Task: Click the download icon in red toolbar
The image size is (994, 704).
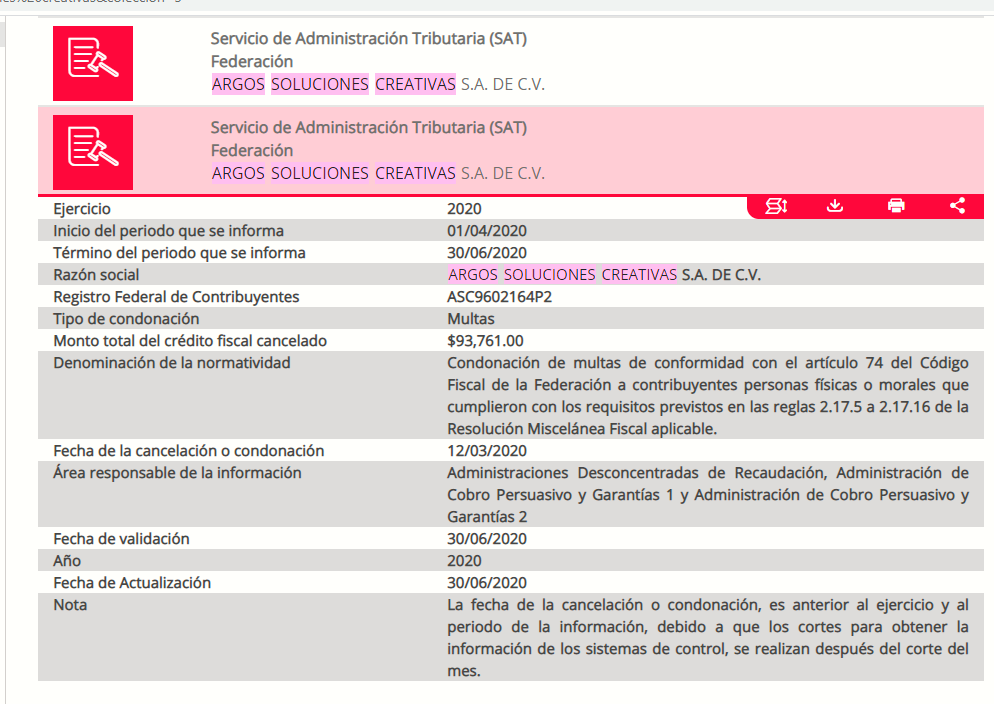Action: pos(835,206)
